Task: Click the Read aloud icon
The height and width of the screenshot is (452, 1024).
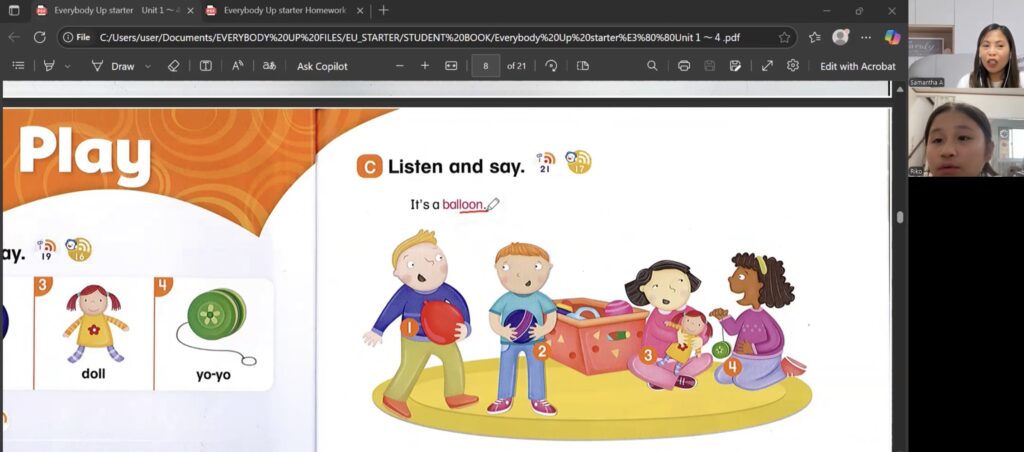Action: click(x=237, y=66)
